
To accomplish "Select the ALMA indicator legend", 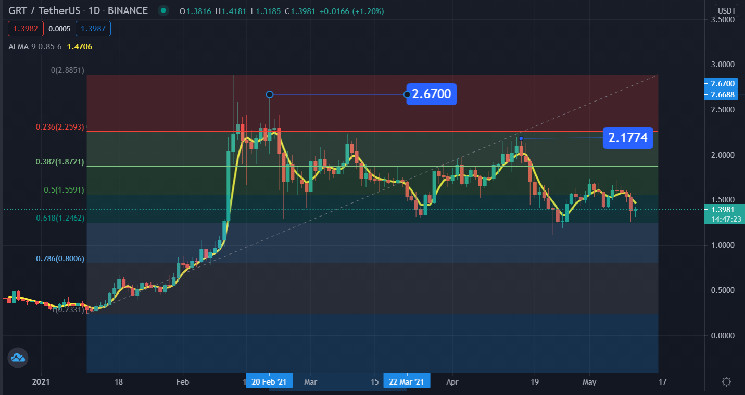I will pyautogui.click(x=50, y=47).
